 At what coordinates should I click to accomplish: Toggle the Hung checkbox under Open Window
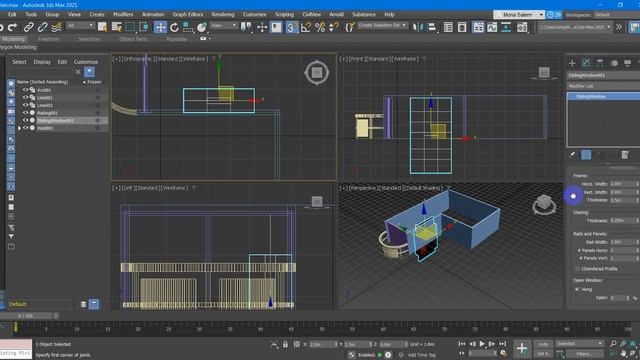pyautogui.click(x=577, y=289)
